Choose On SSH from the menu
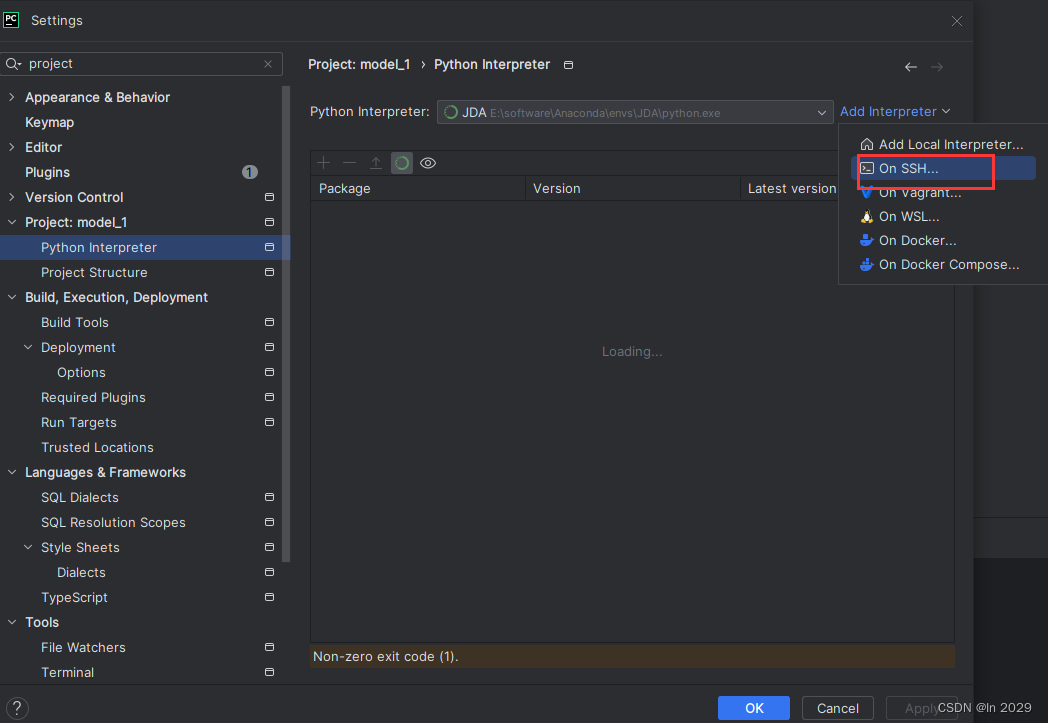 pyautogui.click(x=943, y=168)
